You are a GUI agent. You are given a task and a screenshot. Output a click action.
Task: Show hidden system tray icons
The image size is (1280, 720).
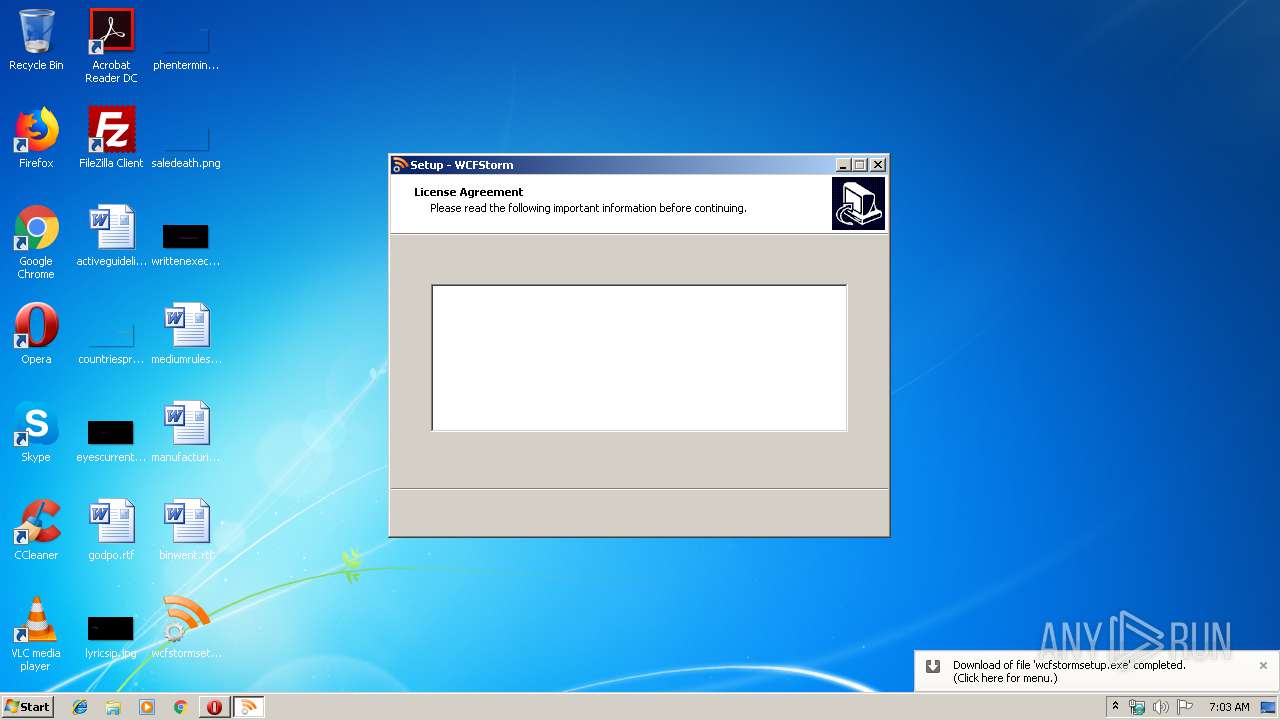1115,707
